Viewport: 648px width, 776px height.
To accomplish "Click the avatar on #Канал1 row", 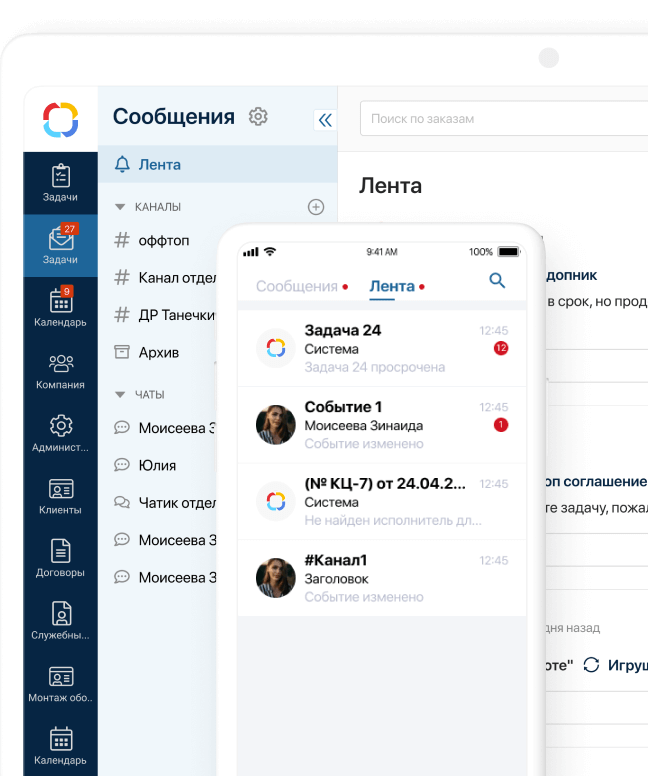I will (276, 578).
